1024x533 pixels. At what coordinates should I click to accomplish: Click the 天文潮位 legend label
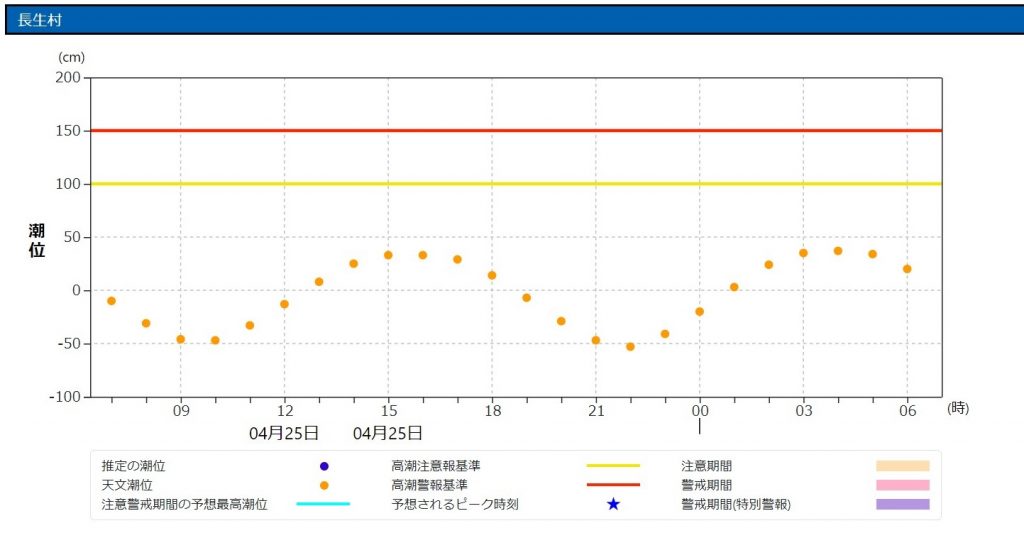[x=127, y=485]
